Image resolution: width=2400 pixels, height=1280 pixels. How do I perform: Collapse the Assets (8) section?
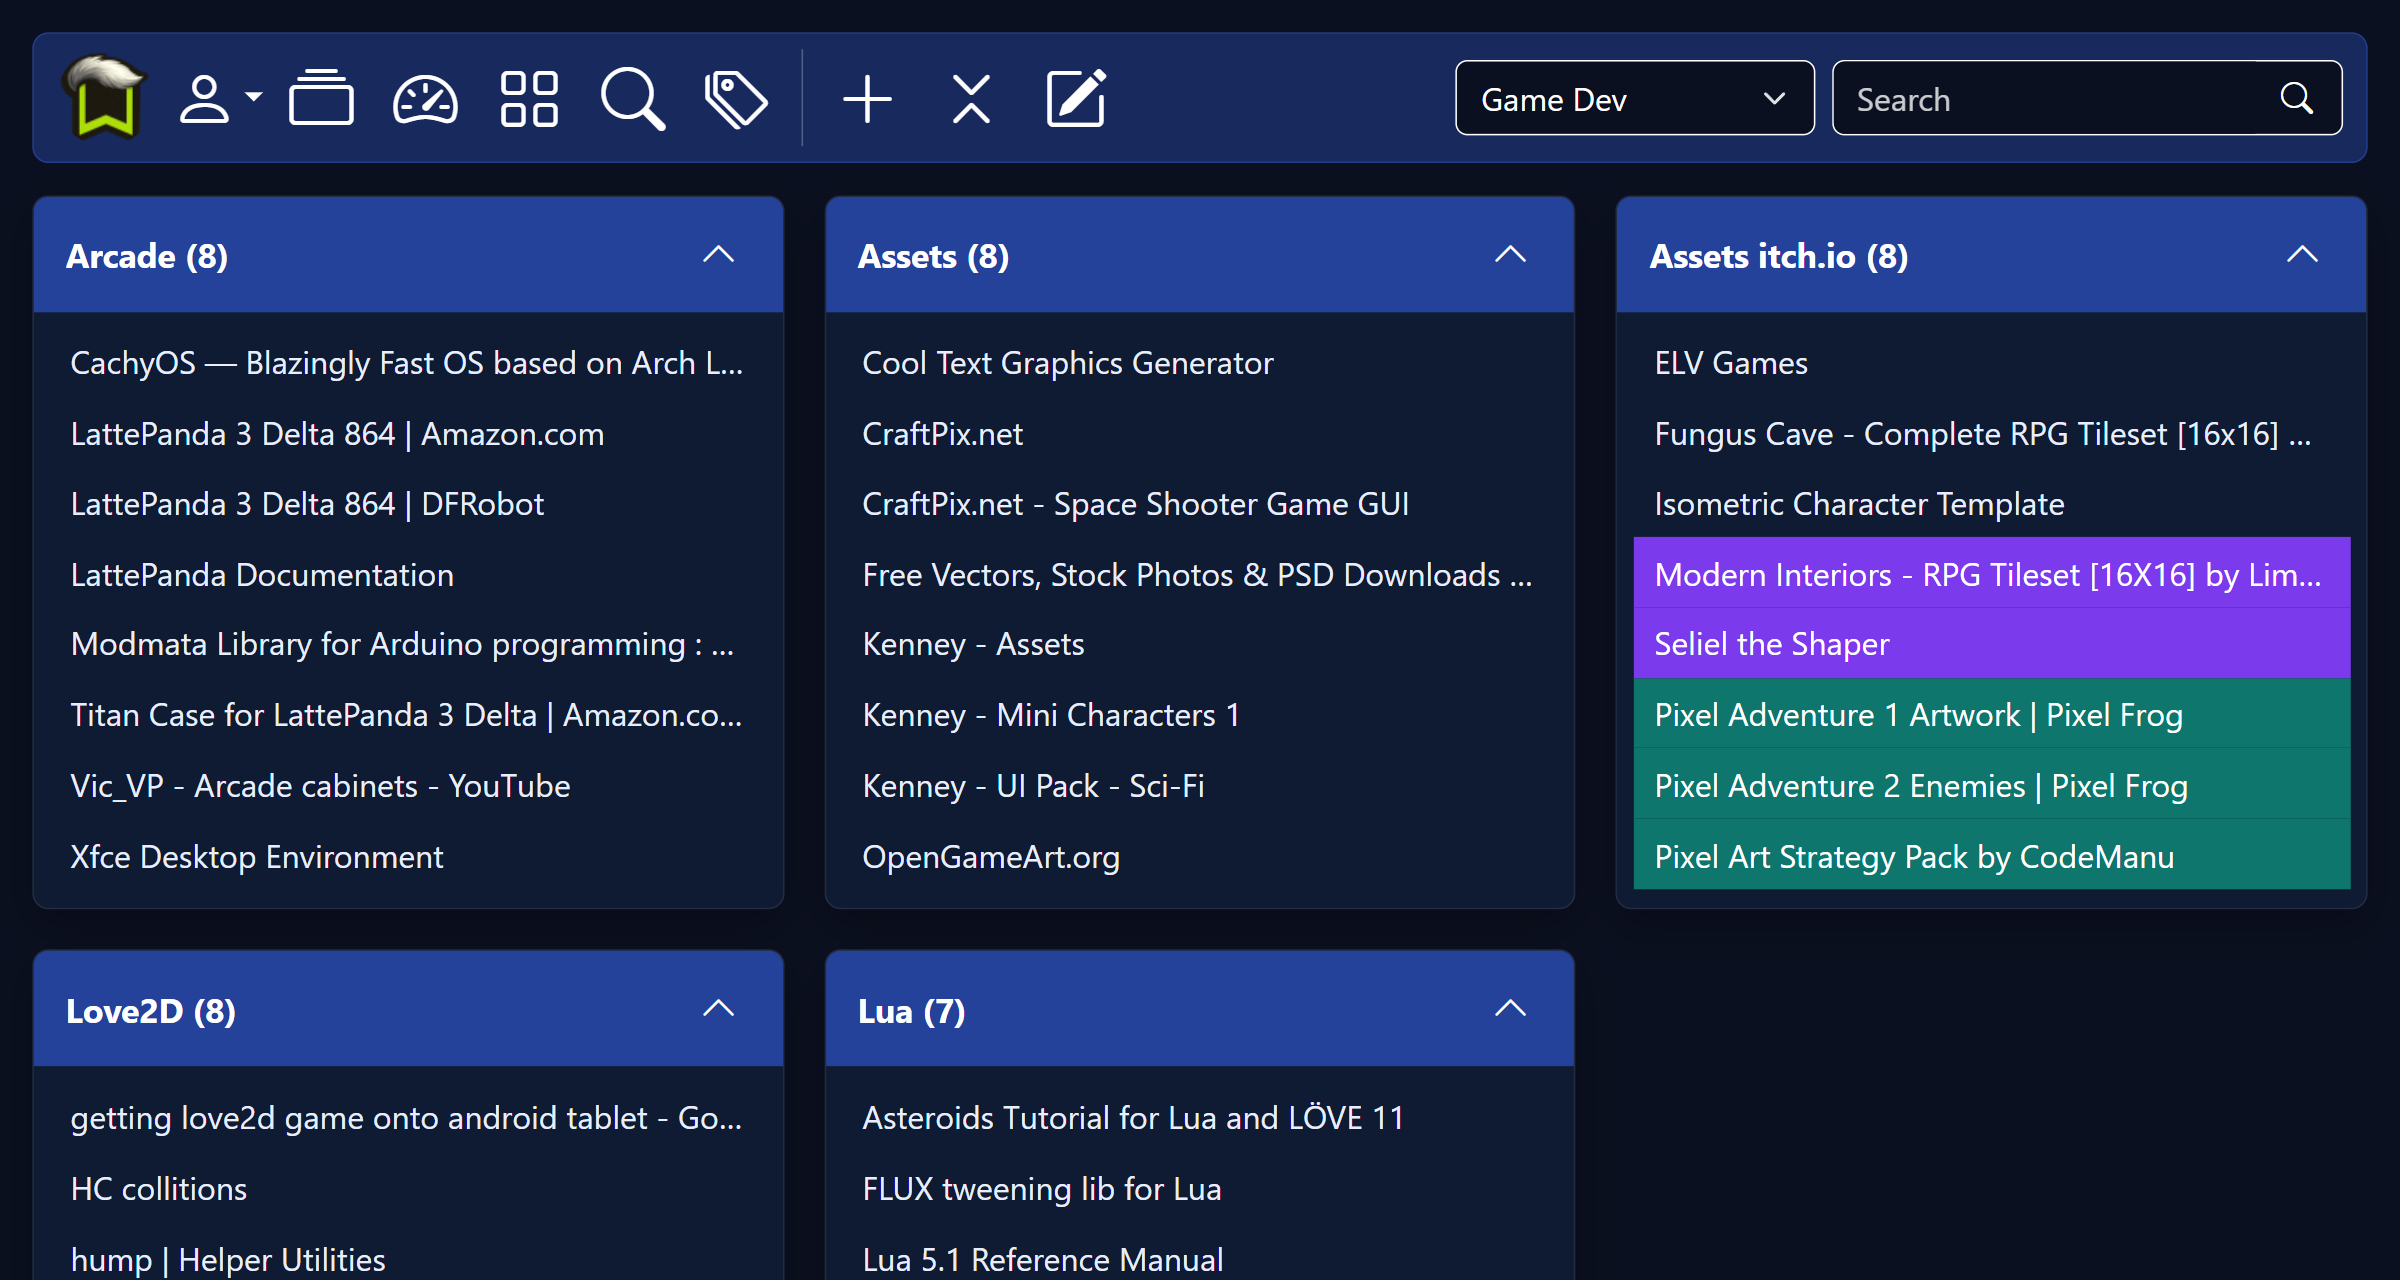1510,255
